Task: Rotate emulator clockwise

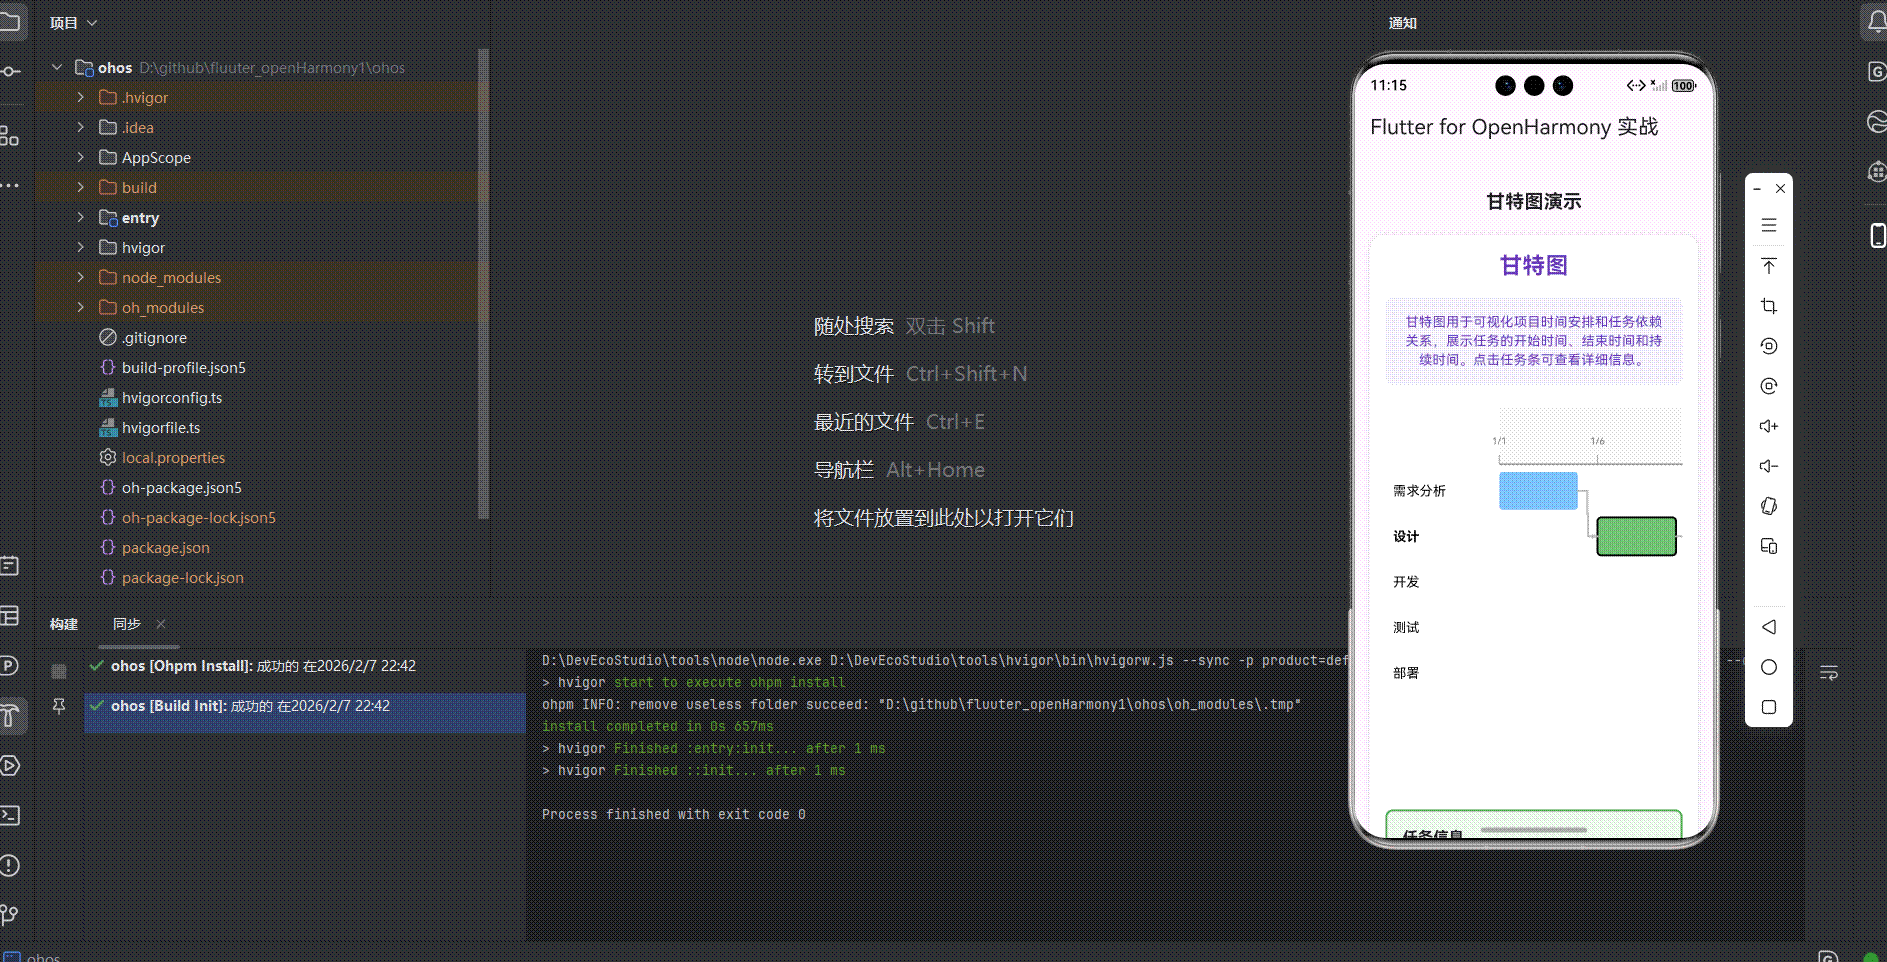Action: point(1768,386)
